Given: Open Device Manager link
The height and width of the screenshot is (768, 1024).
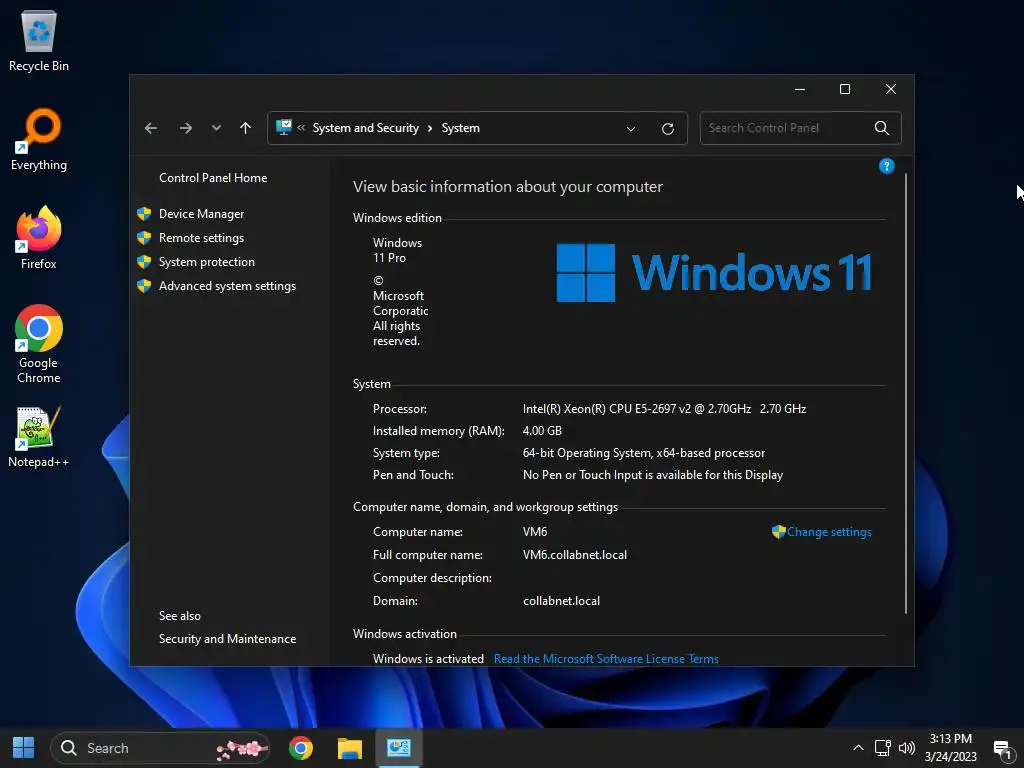Looking at the screenshot, I should (x=201, y=214).
